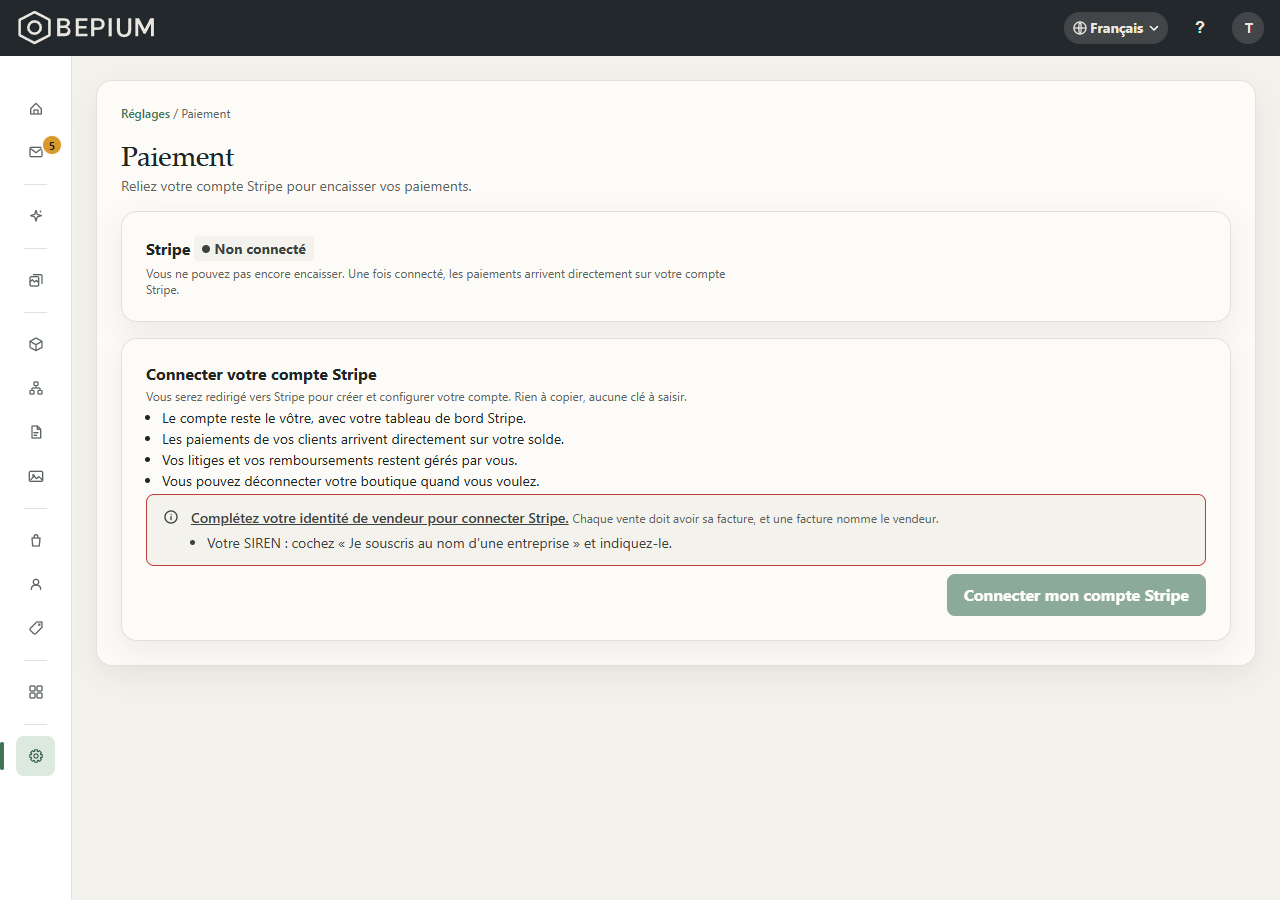Click the Paiement breadcrumb text
The width and height of the screenshot is (1280, 900).
click(206, 114)
